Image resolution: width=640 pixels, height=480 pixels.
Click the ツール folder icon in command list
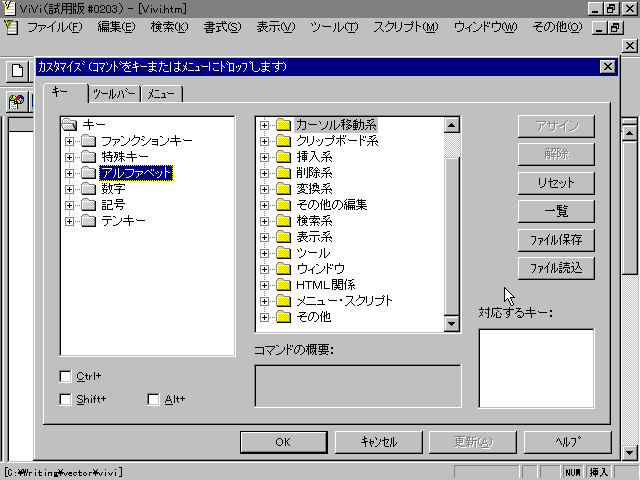(x=283, y=253)
